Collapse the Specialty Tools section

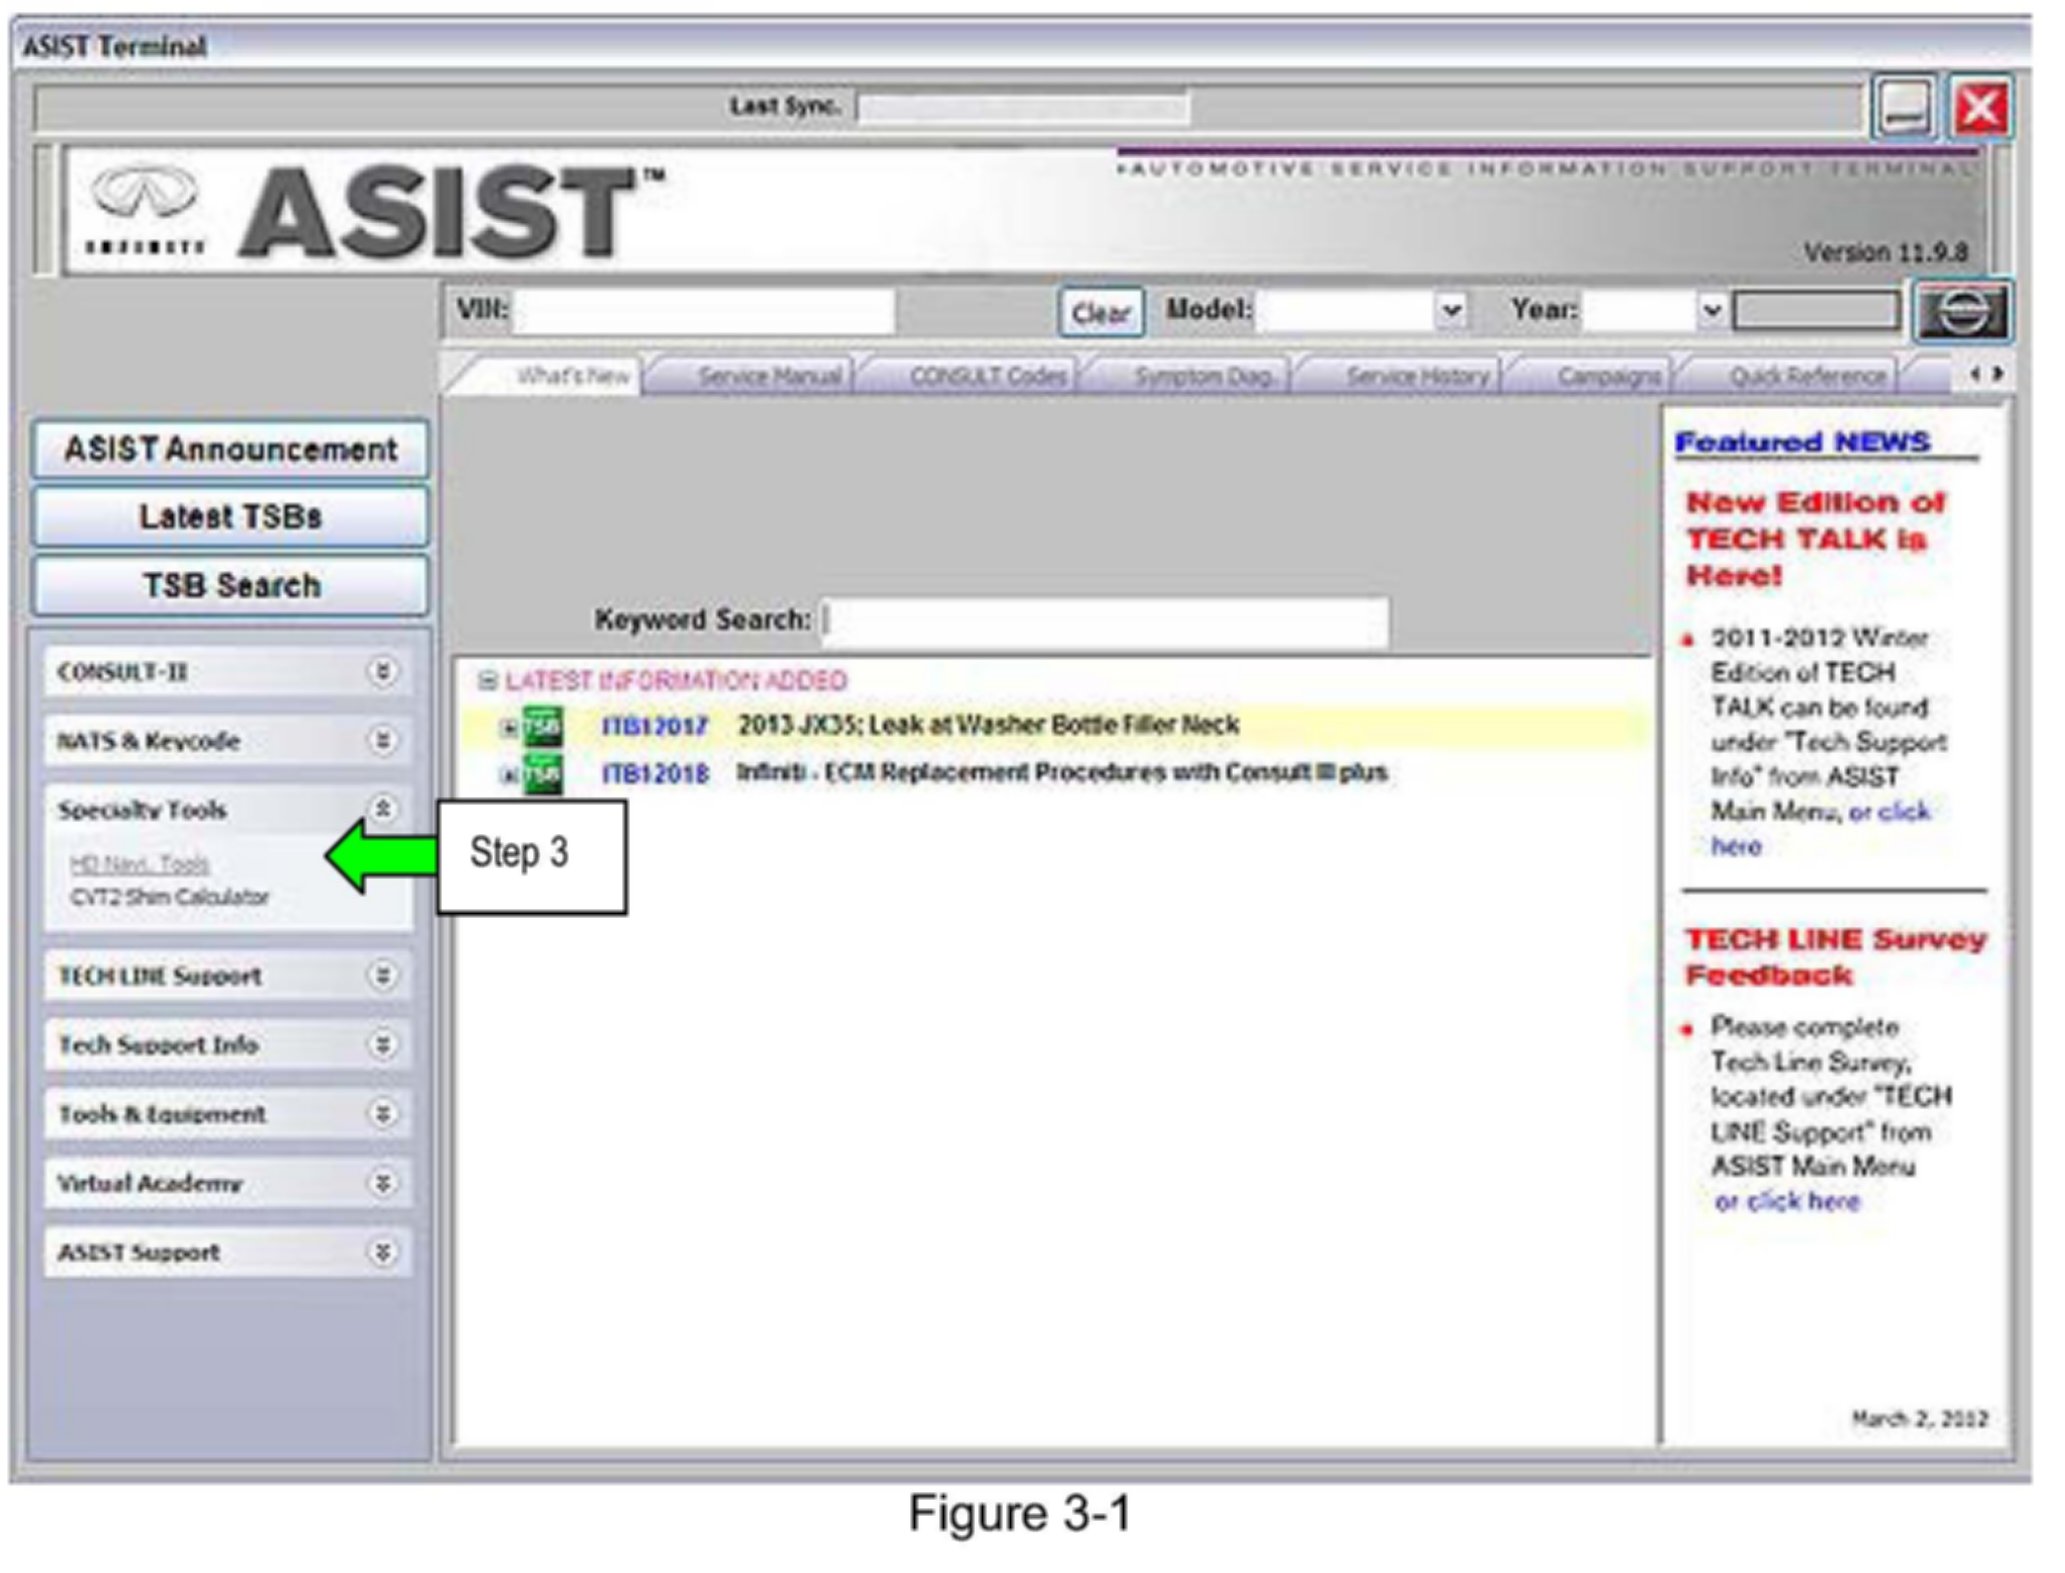click(382, 808)
